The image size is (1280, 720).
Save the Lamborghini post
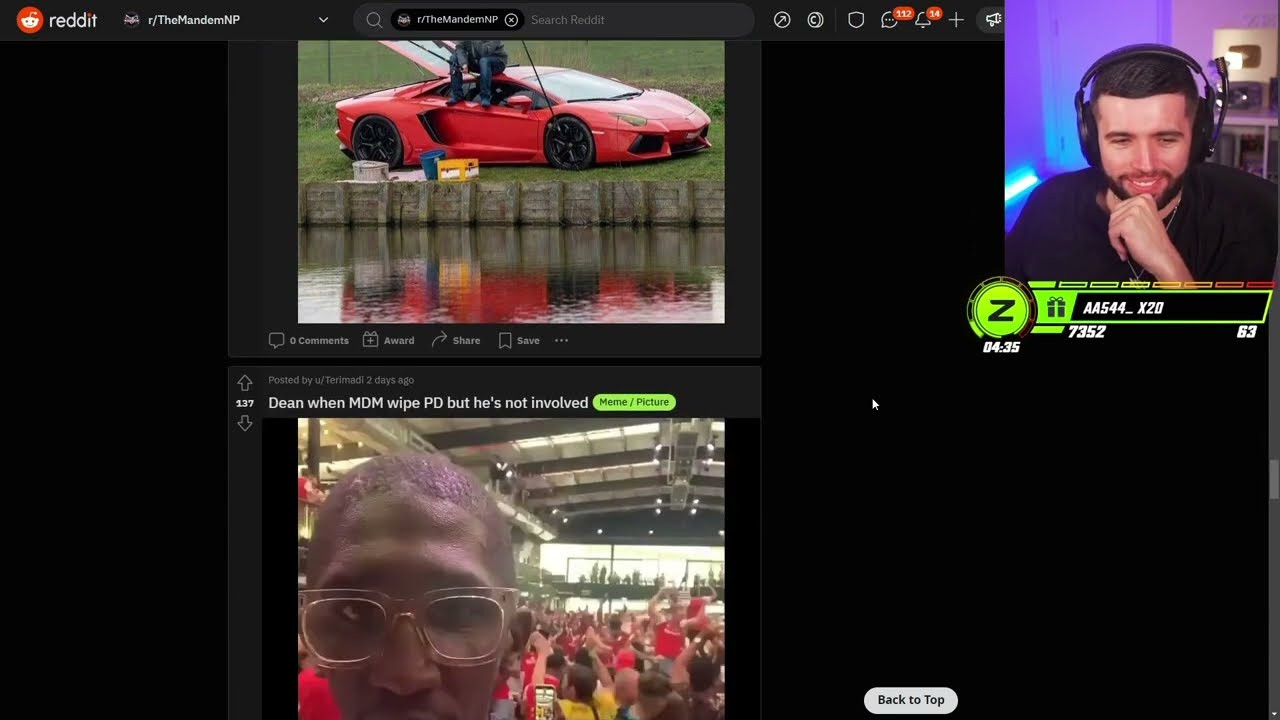(x=519, y=340)
